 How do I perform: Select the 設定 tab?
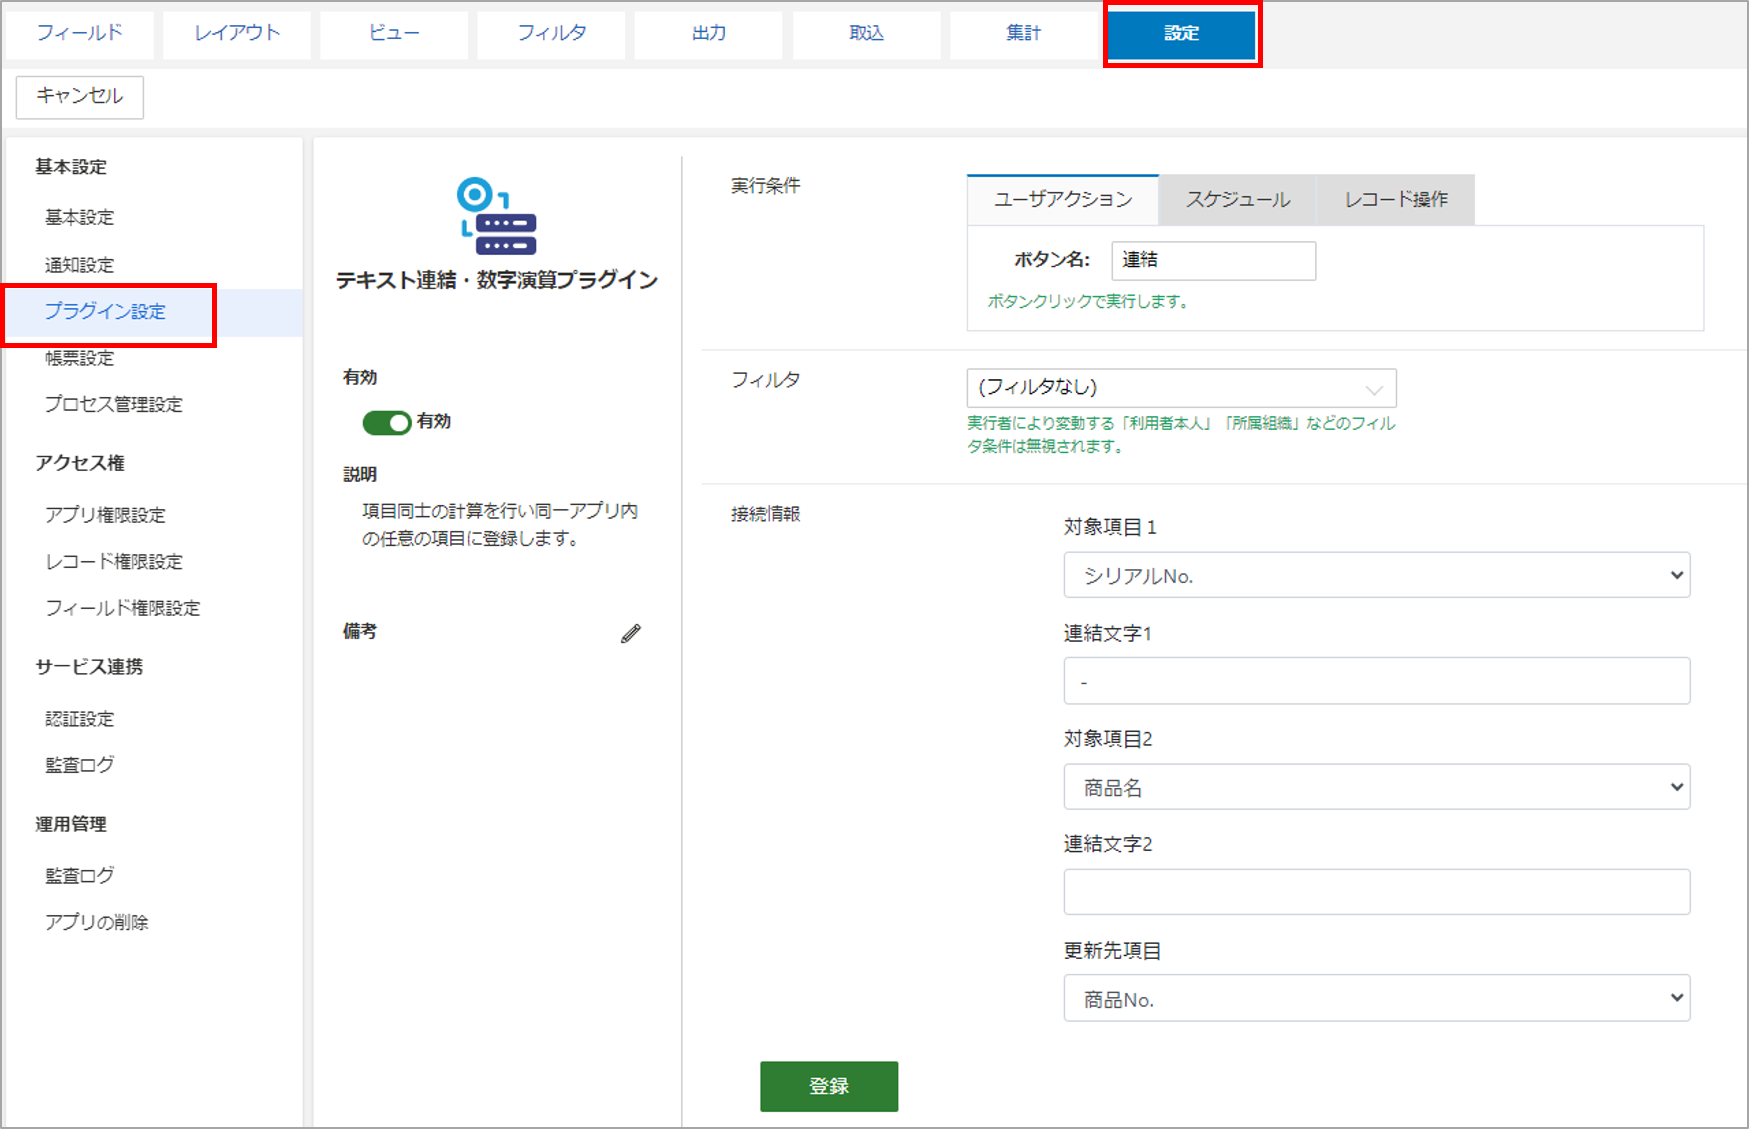[1182, 33]
